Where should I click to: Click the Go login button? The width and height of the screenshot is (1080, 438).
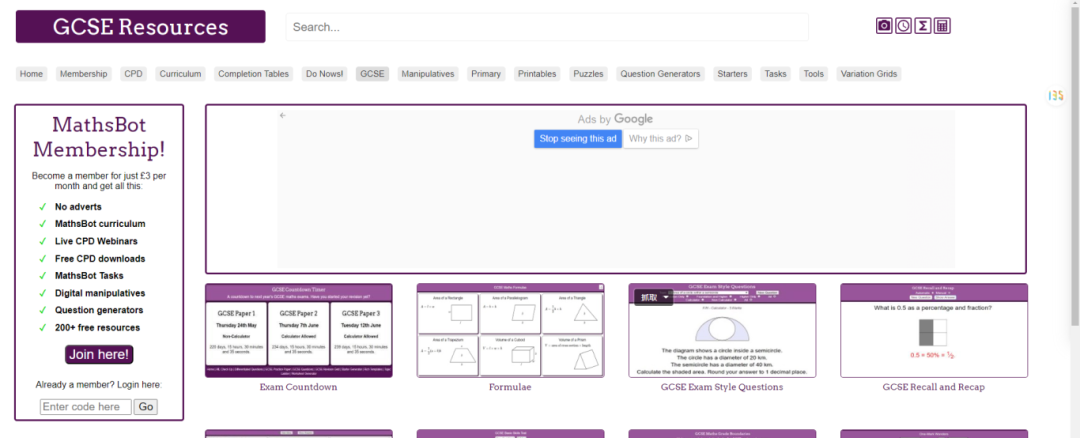[146, 407]
